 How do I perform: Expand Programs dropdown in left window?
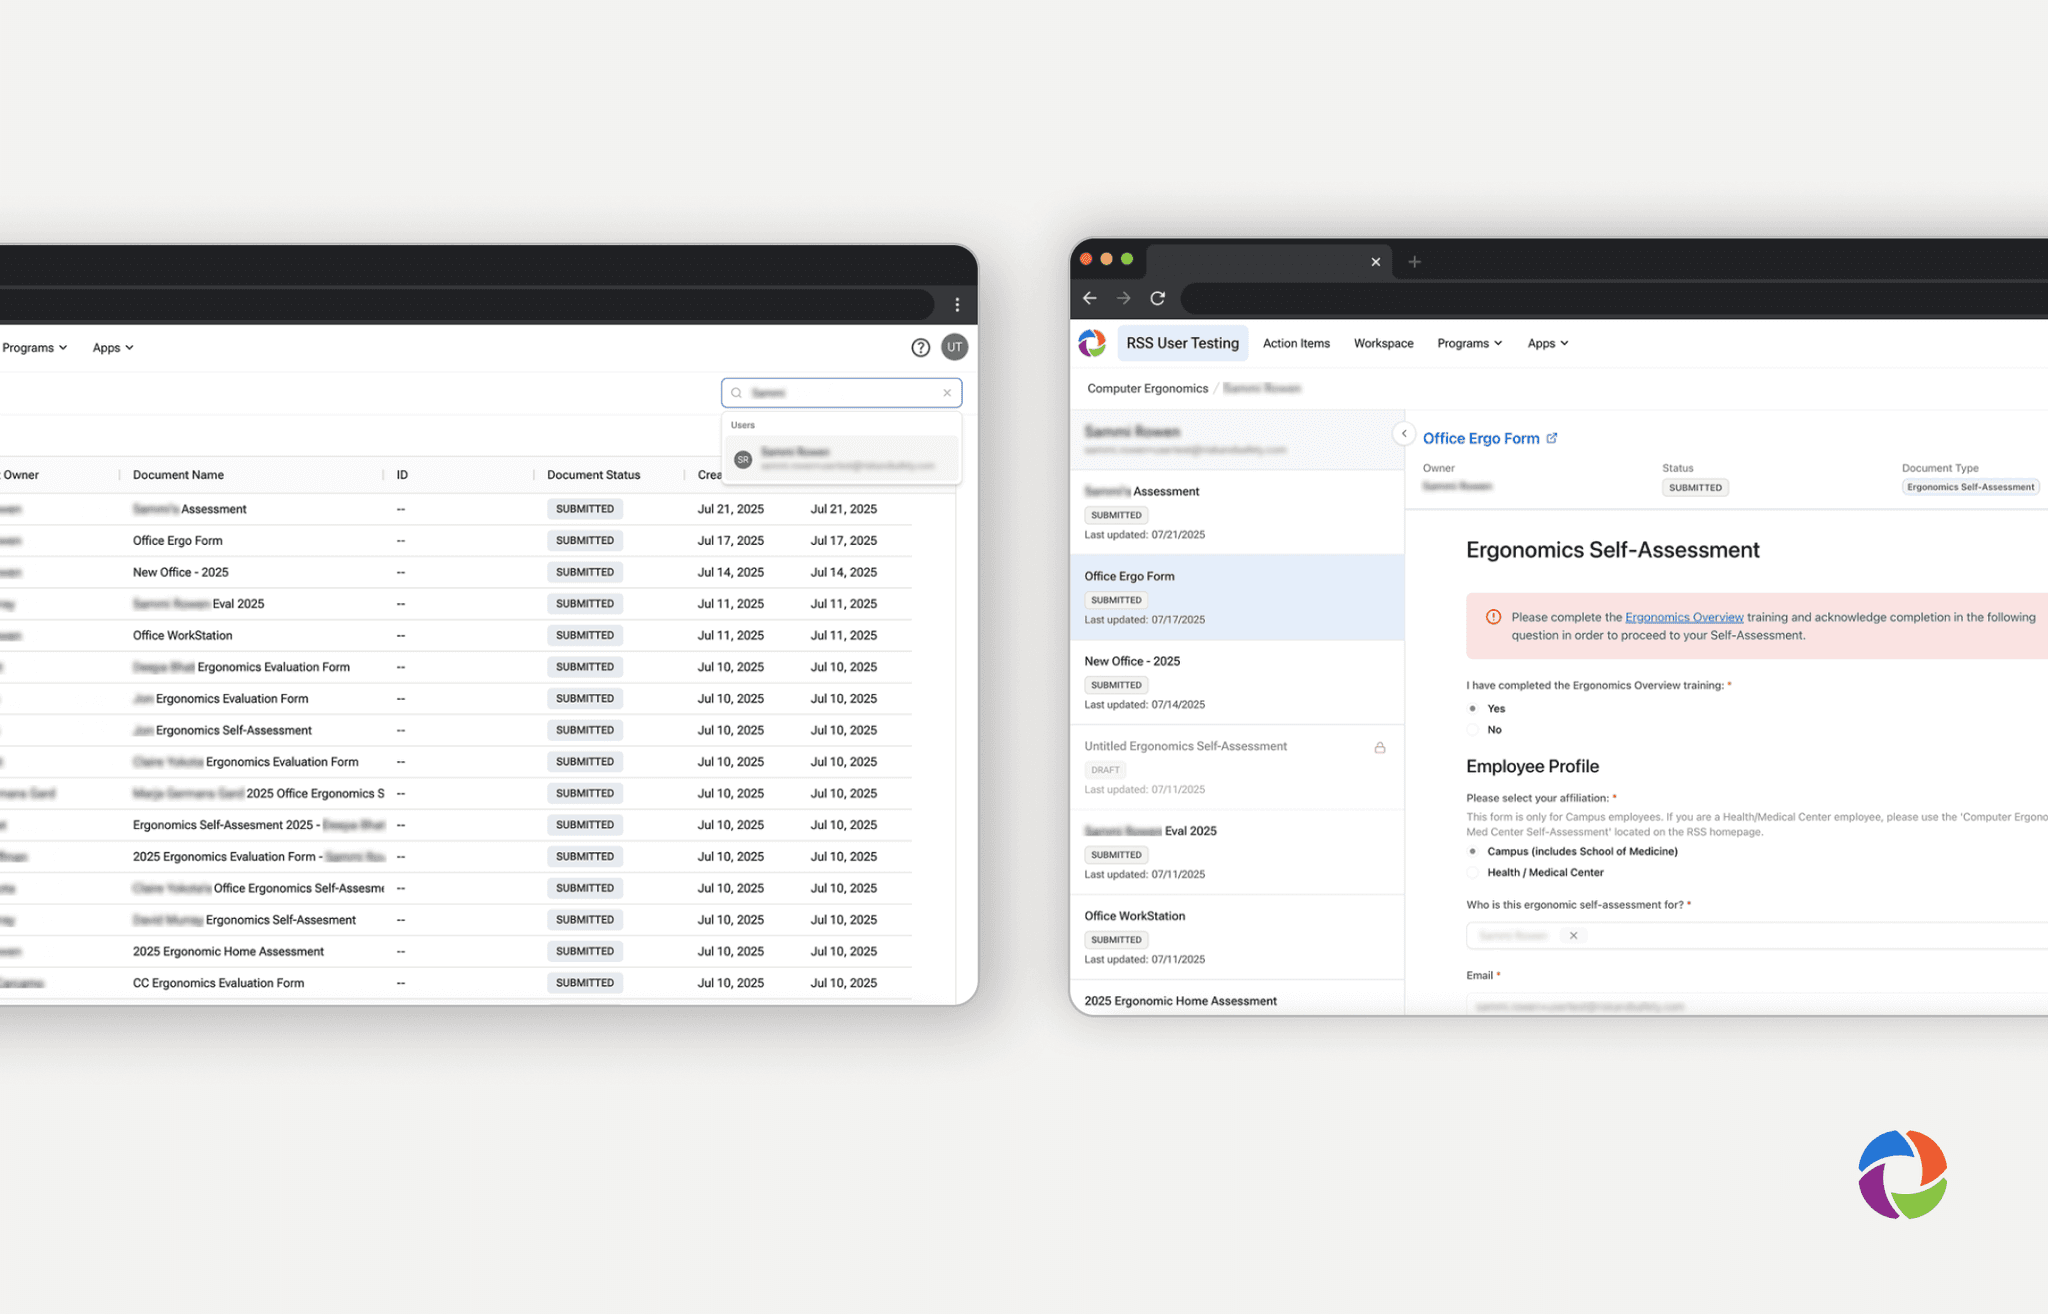tap(34, 348)
